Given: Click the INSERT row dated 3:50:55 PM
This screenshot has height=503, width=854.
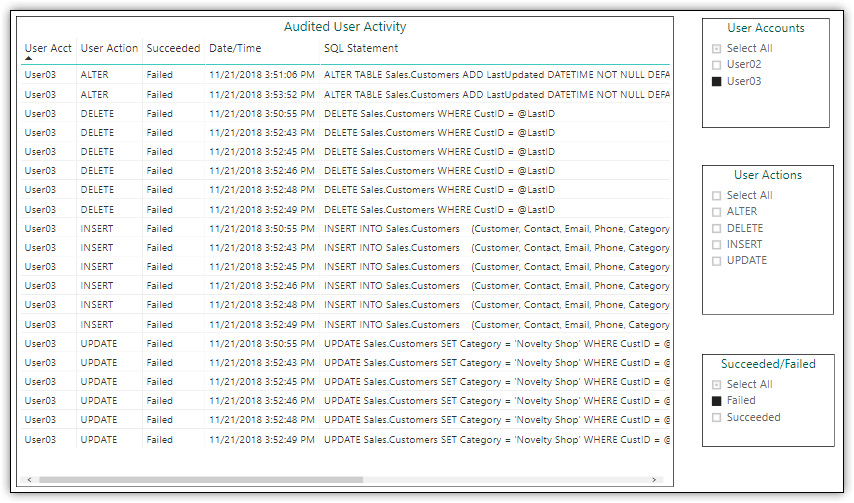Looking at the screenshot, I should (x=345, y=229).
